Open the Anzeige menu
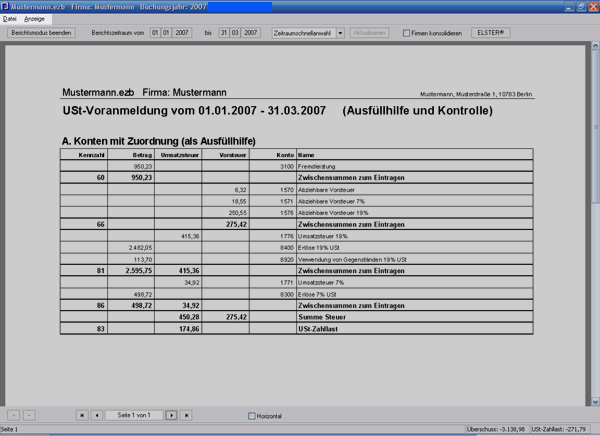The image size is (600, 436). coord(34,19)
